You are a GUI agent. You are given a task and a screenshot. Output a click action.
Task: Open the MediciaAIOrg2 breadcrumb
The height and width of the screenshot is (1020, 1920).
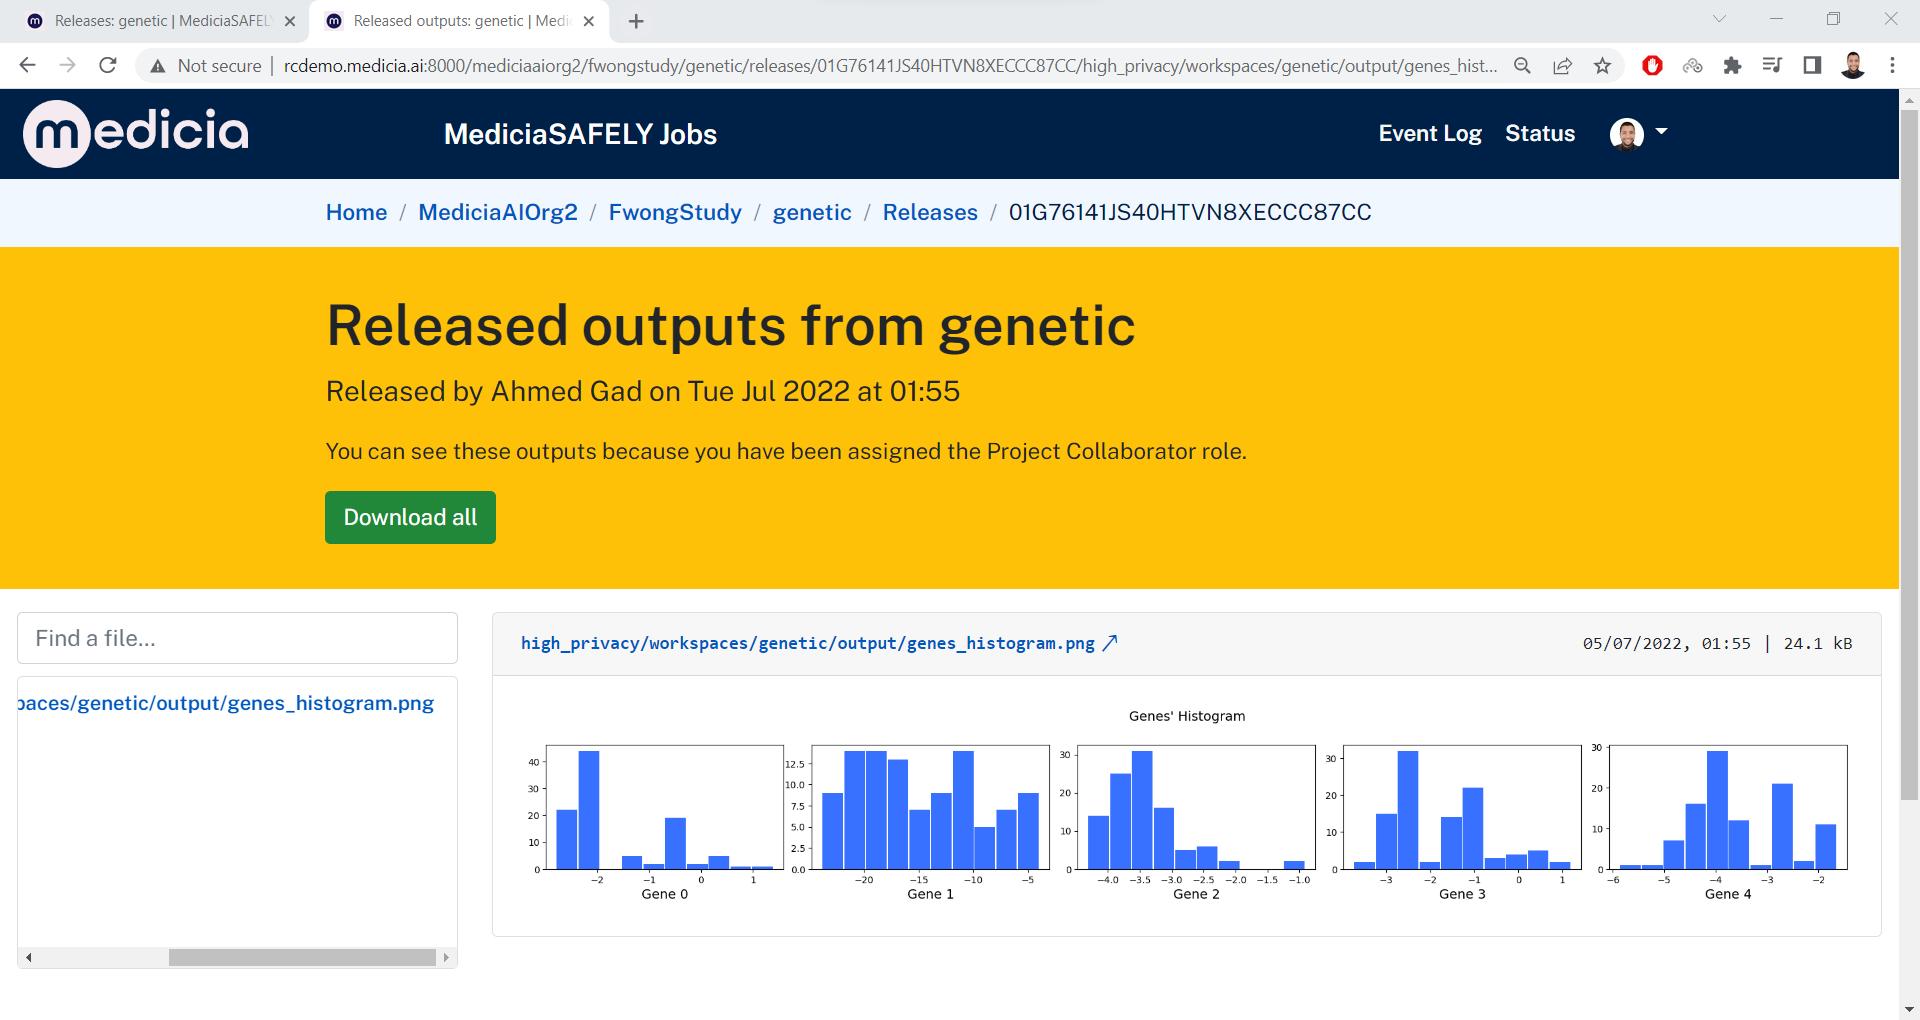tap(498, 212)
